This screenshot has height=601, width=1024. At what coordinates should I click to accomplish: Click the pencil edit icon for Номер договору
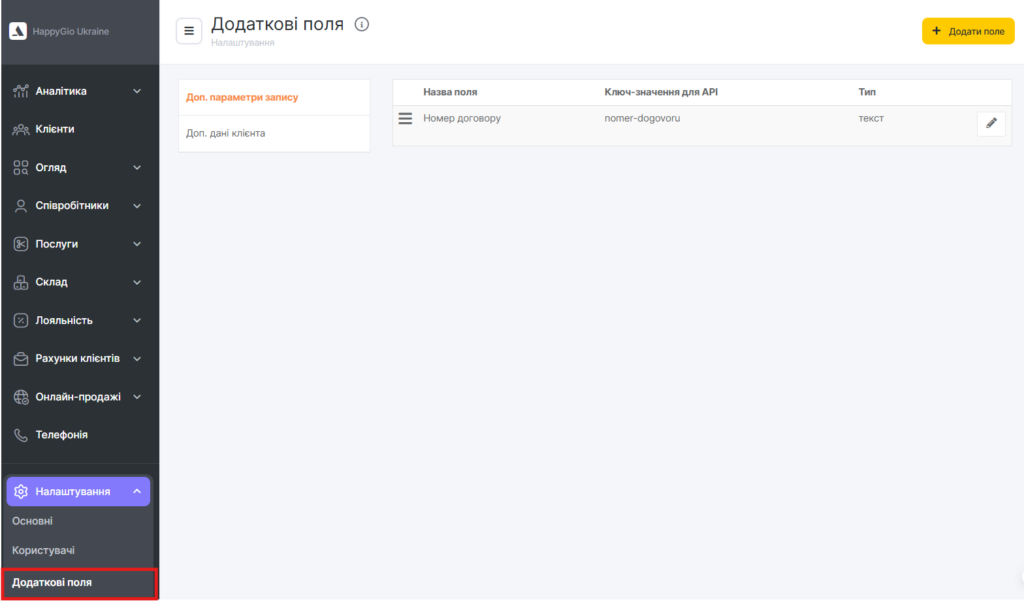point(991,123)
